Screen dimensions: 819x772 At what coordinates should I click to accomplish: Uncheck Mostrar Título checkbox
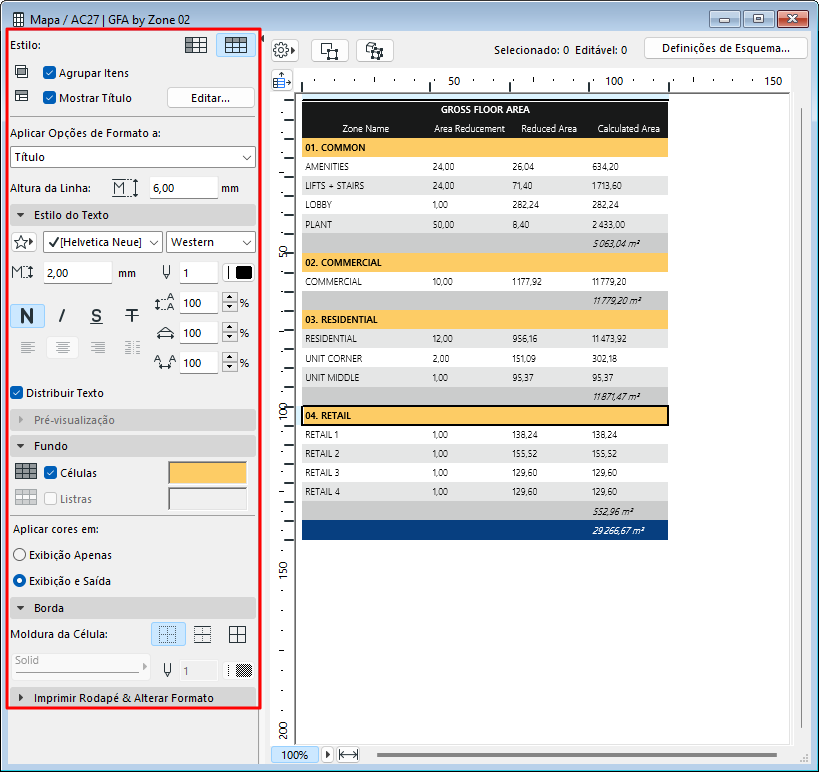50,98
